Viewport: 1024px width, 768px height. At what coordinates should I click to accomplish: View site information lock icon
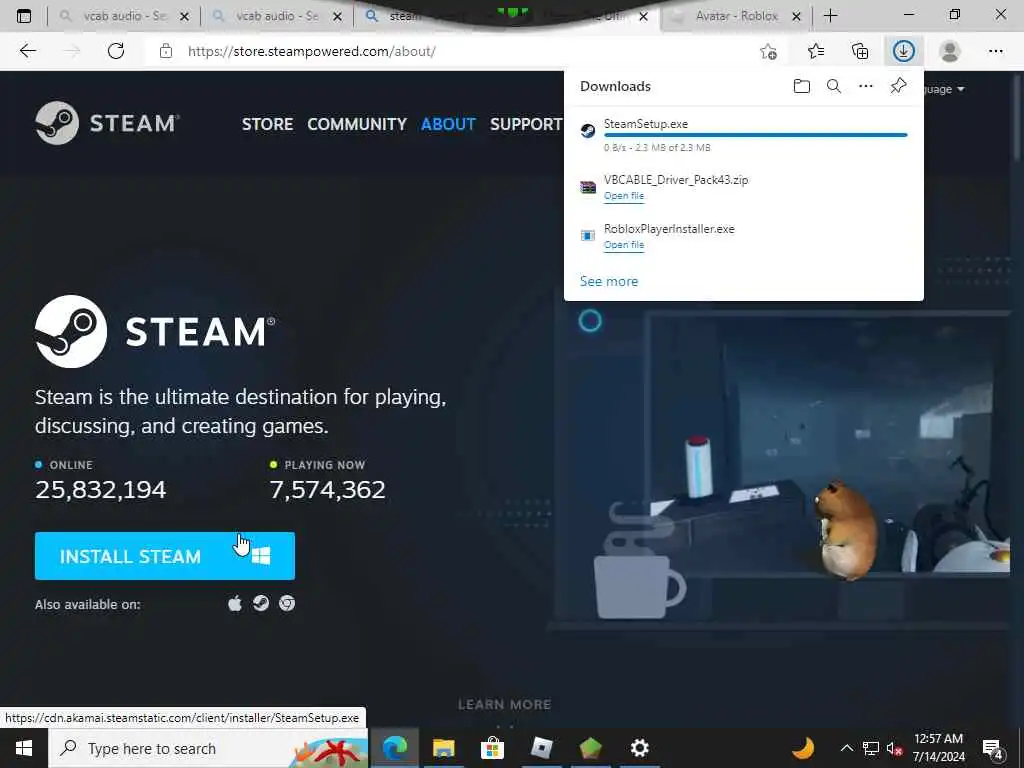[166, 51]
